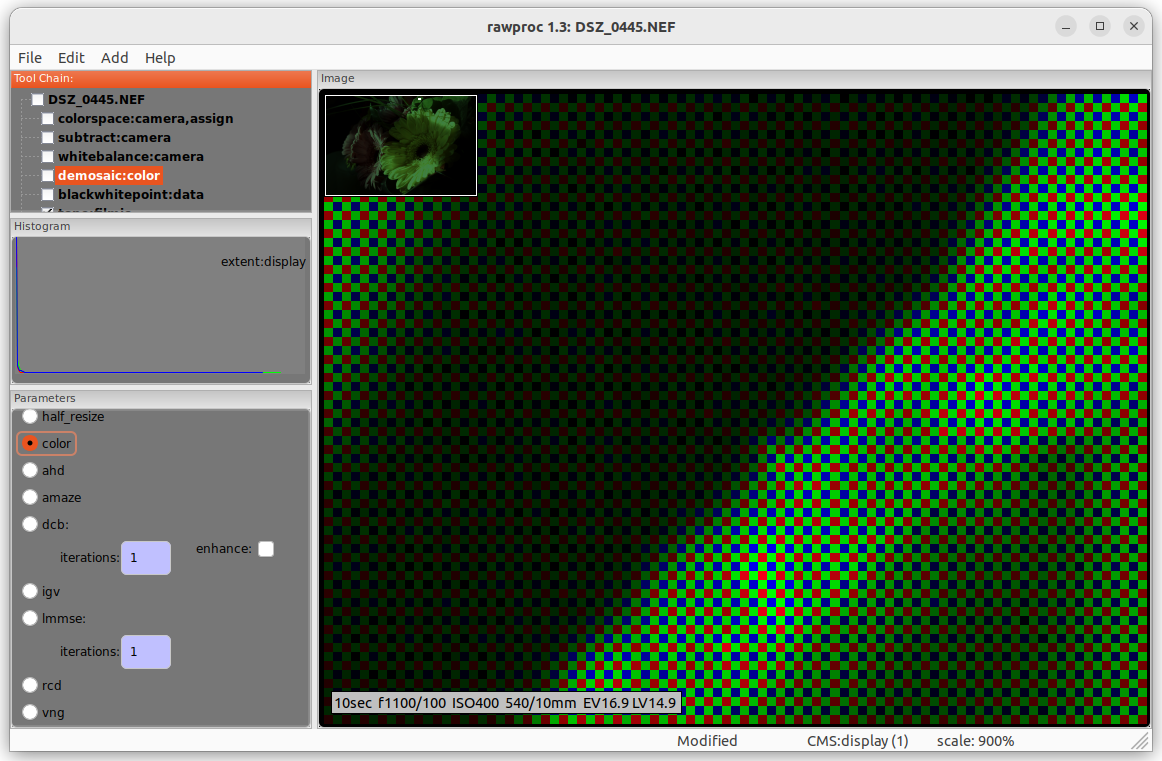Open the Help menu

pos(160,58)
